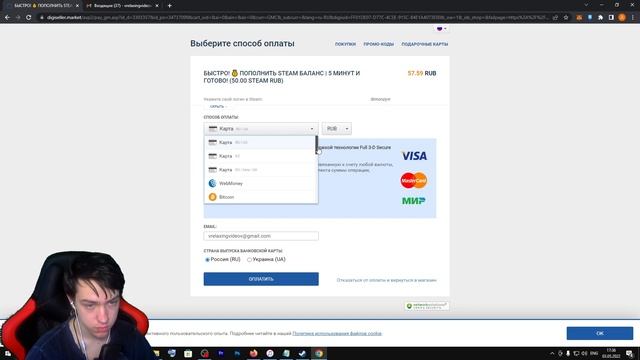The height and width of the screenshot is (360, 640).
Task: Open the page language flag dropdown
Action: coord(442,29)
